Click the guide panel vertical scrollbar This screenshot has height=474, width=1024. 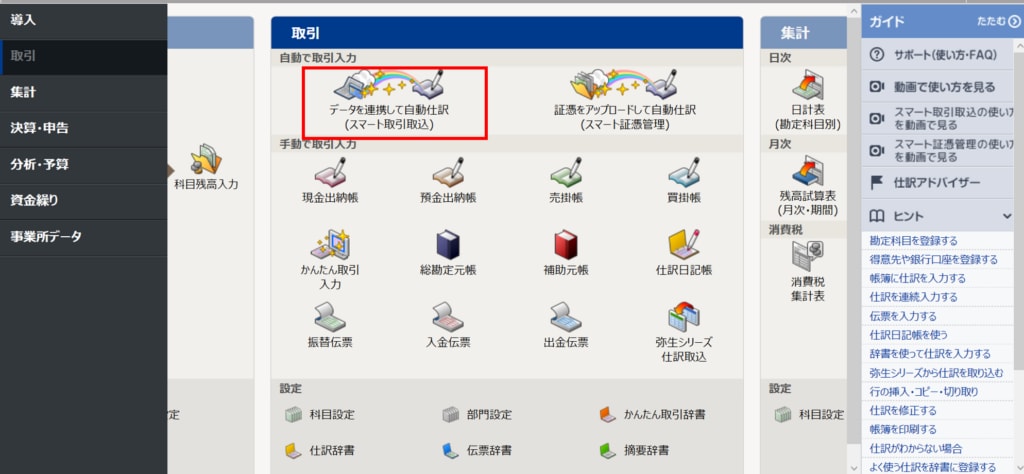tap(1019, 196)
